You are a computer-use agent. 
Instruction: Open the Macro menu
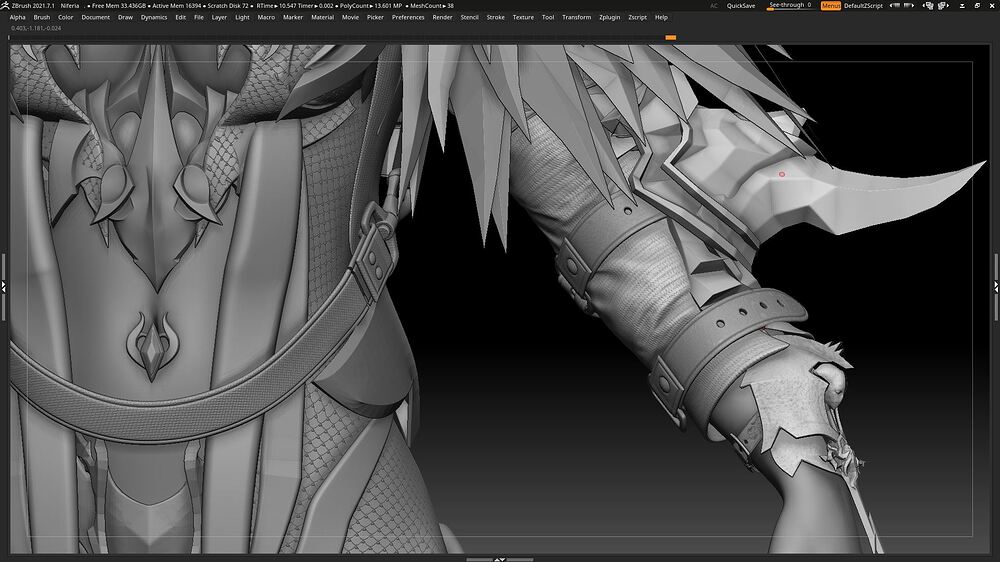[266, 17]
